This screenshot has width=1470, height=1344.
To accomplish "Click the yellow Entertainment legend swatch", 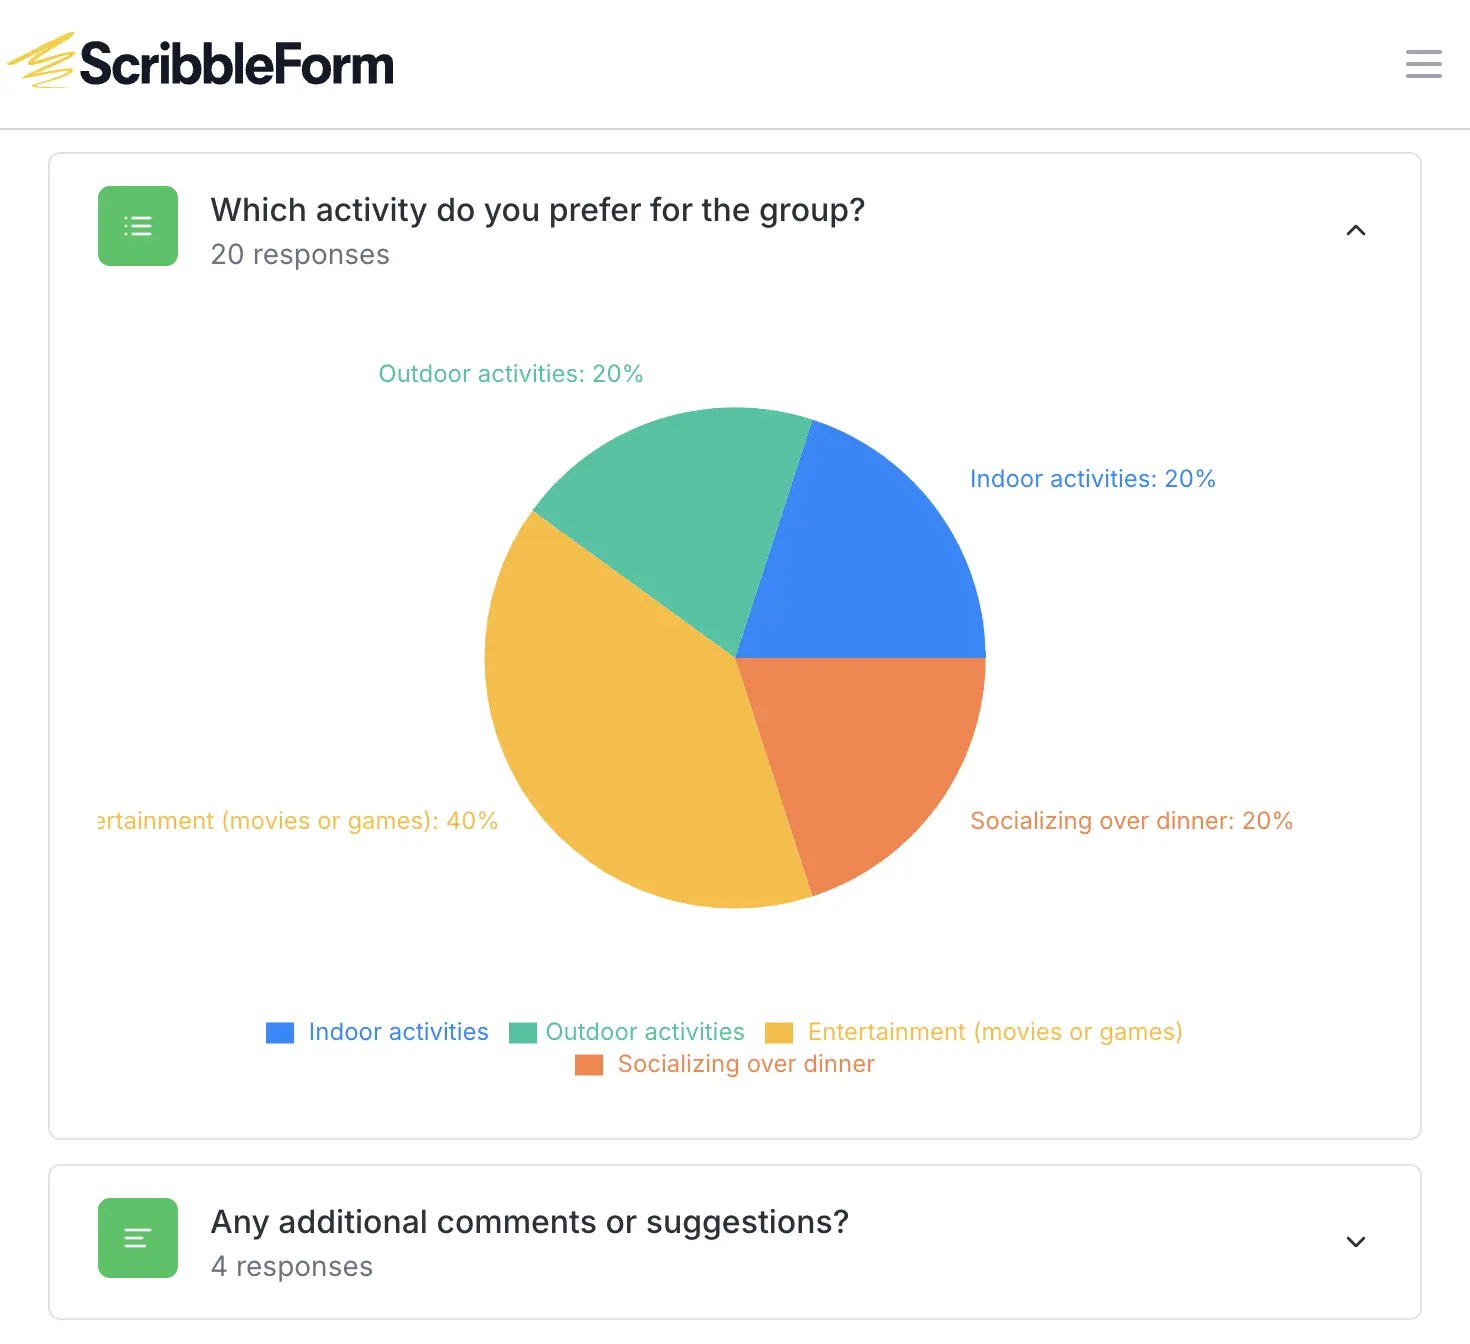I will [x=779, y=1033].
